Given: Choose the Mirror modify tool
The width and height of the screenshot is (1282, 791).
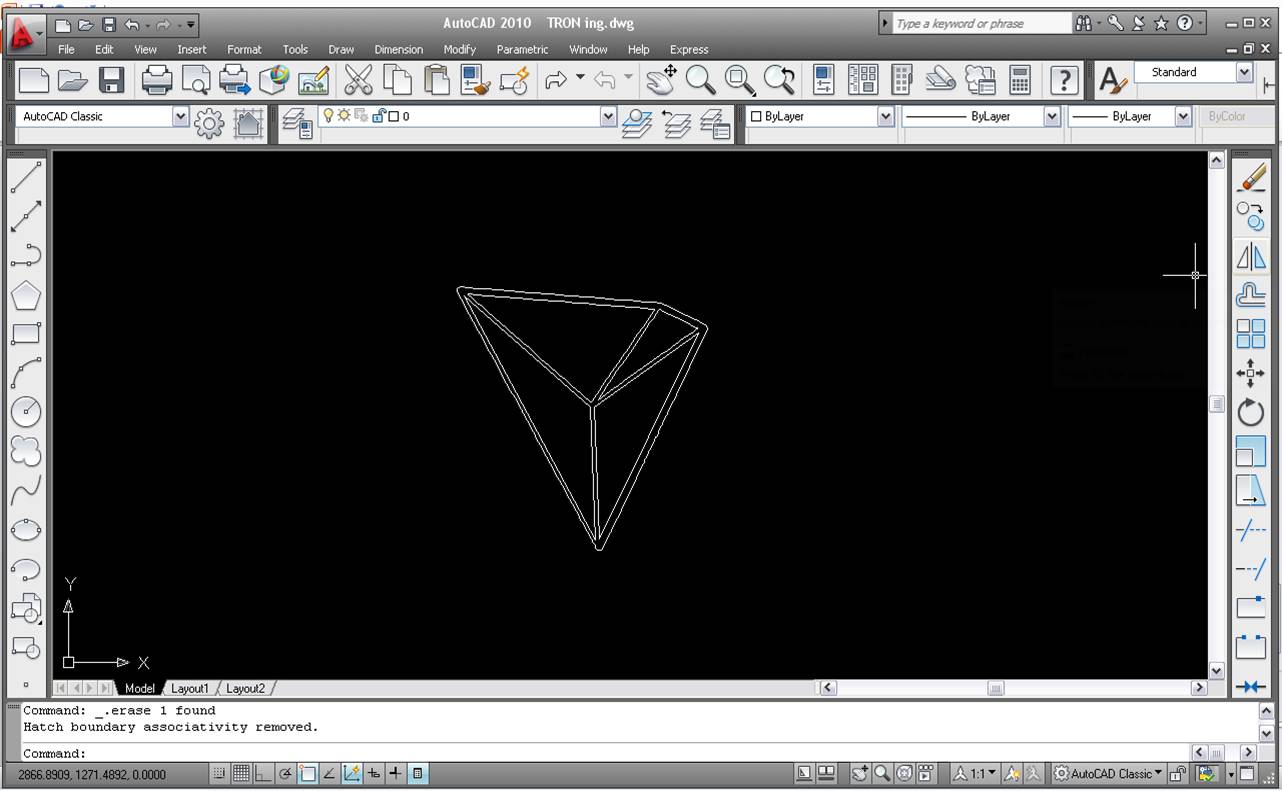Looking at the screenshot, I should pyautogui.click(x=1251, y=256).
